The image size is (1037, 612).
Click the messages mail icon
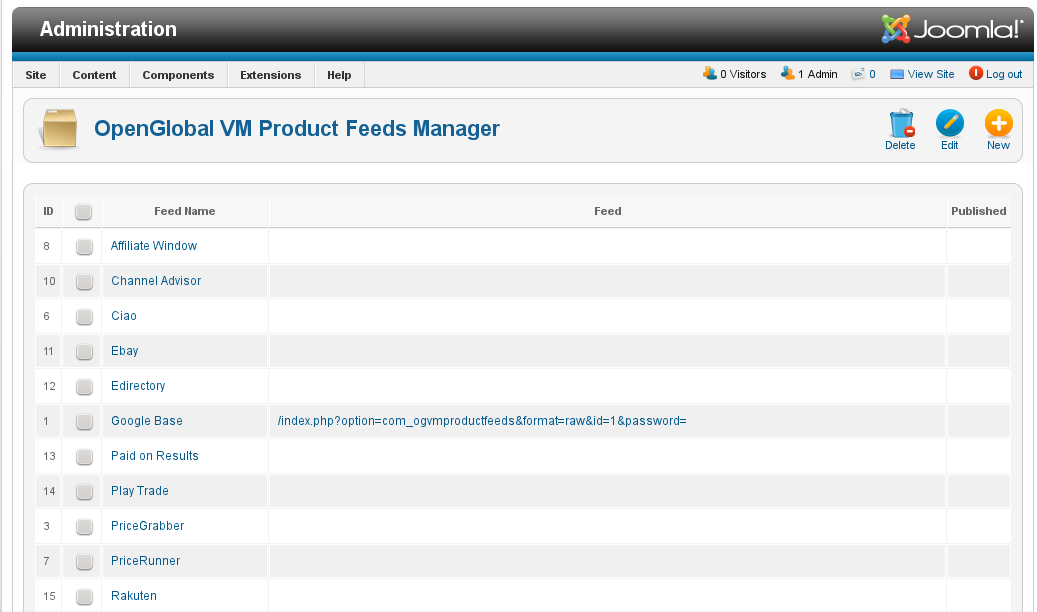point(858,74)
